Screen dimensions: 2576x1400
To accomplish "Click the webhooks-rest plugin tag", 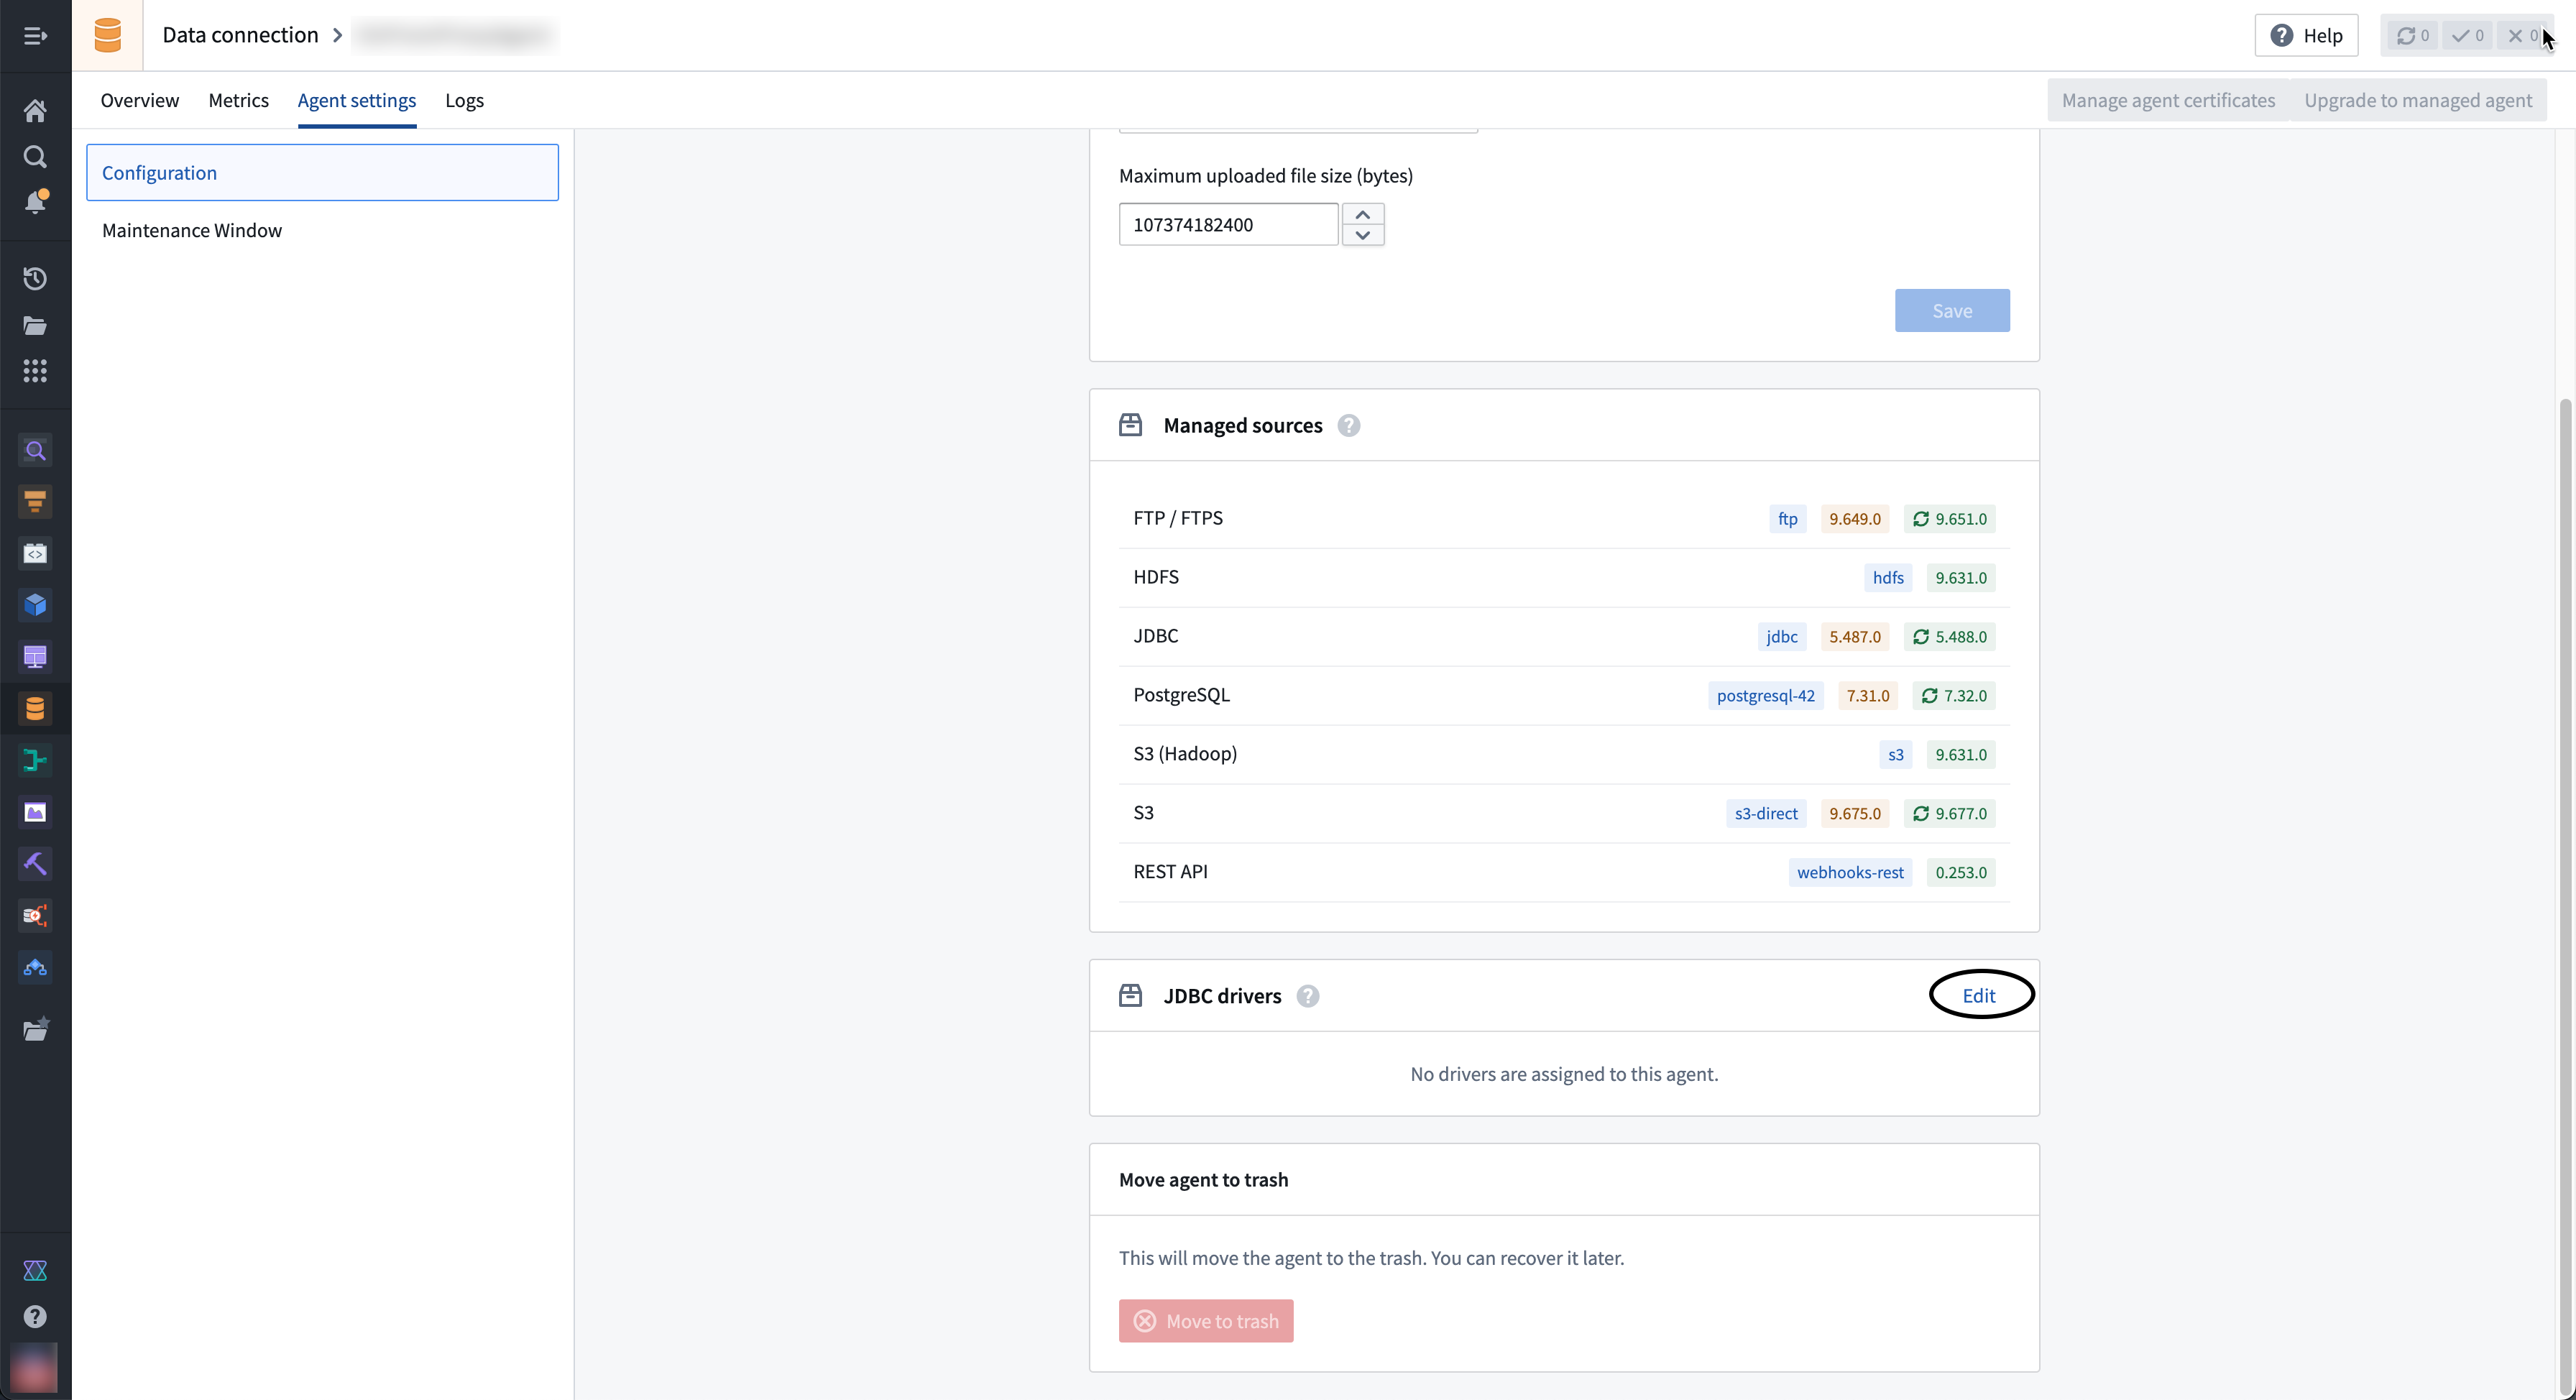I will tap(1850, 873).
